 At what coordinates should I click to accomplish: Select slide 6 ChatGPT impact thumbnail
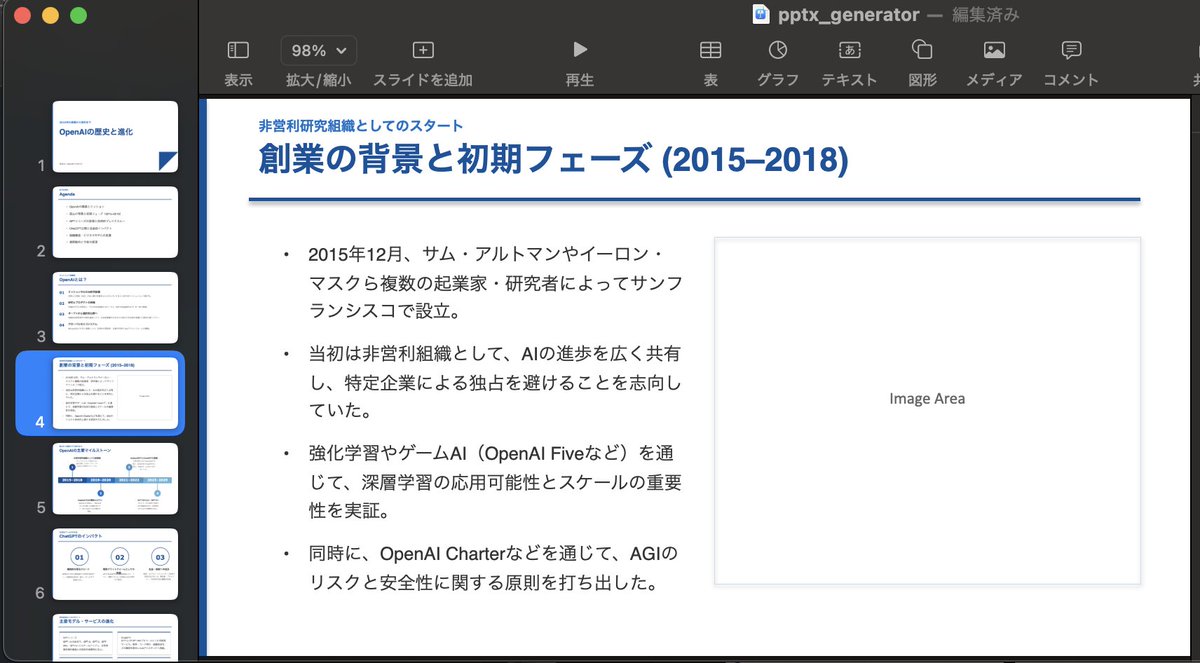pyautogui.click(x=116, y=564)
